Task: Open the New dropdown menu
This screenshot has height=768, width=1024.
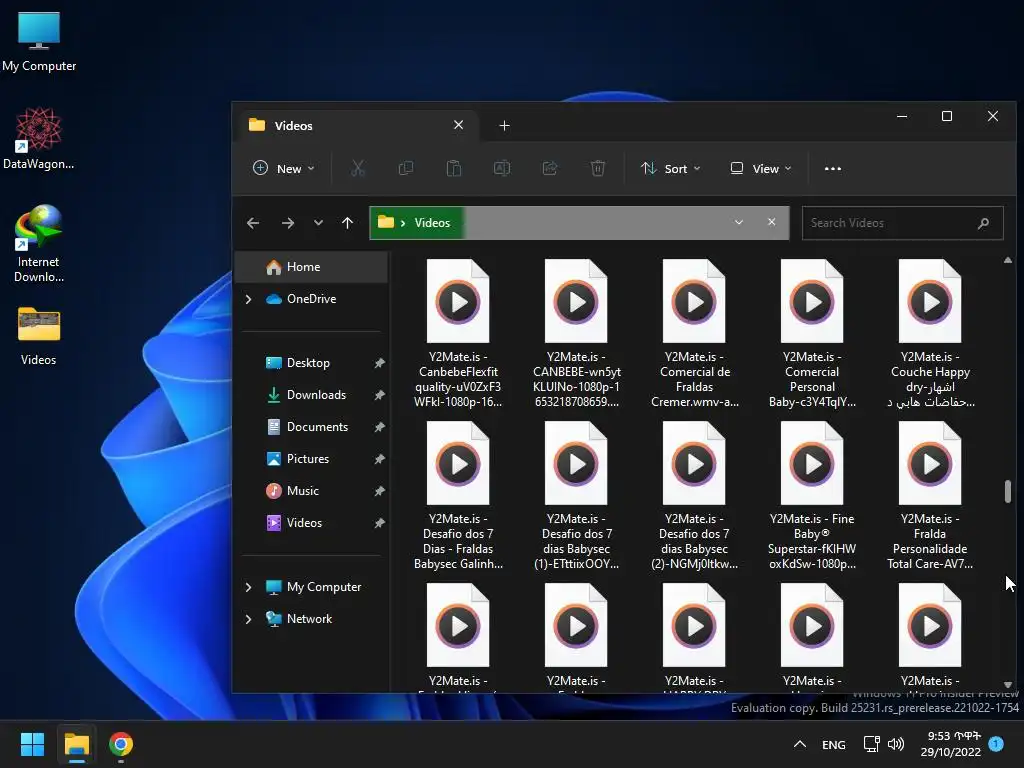Action: 284,168
